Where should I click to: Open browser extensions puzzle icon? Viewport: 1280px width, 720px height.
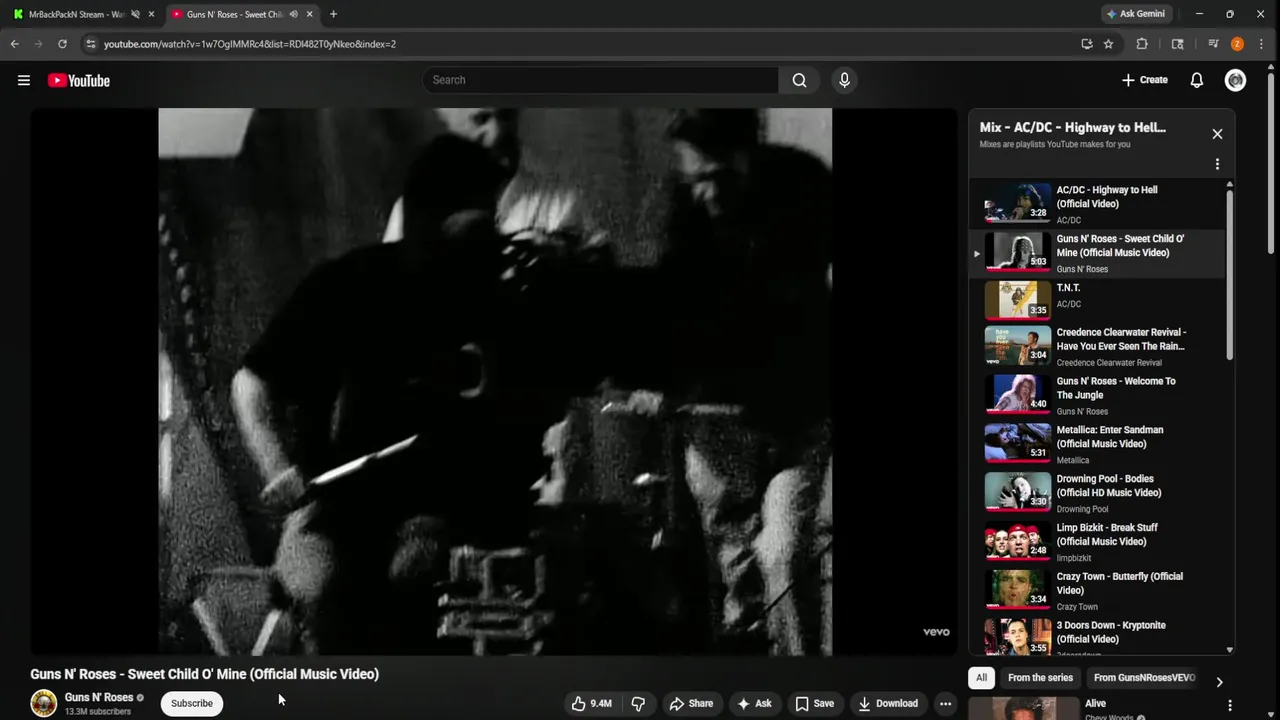point(1142,44)
